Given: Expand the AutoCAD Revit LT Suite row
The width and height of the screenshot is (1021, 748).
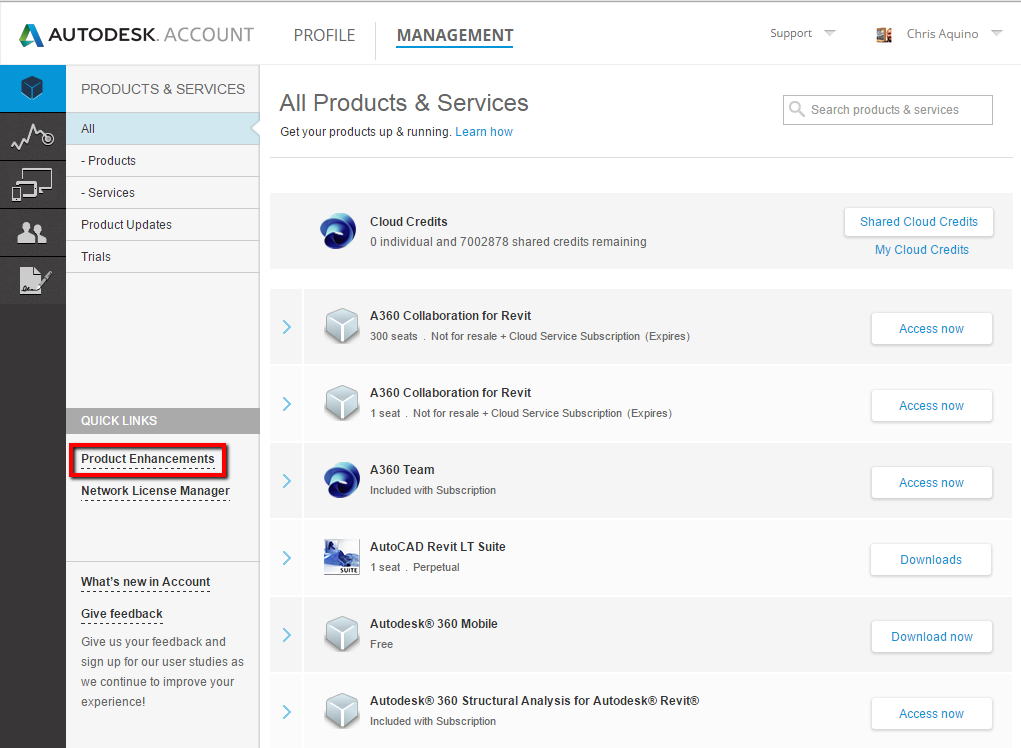Looking at the screenshot, I should tap(287, 558).
